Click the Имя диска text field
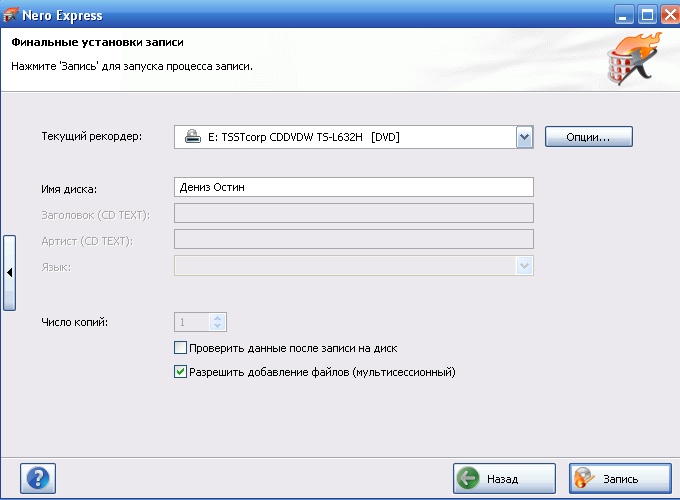 (354, 187)
